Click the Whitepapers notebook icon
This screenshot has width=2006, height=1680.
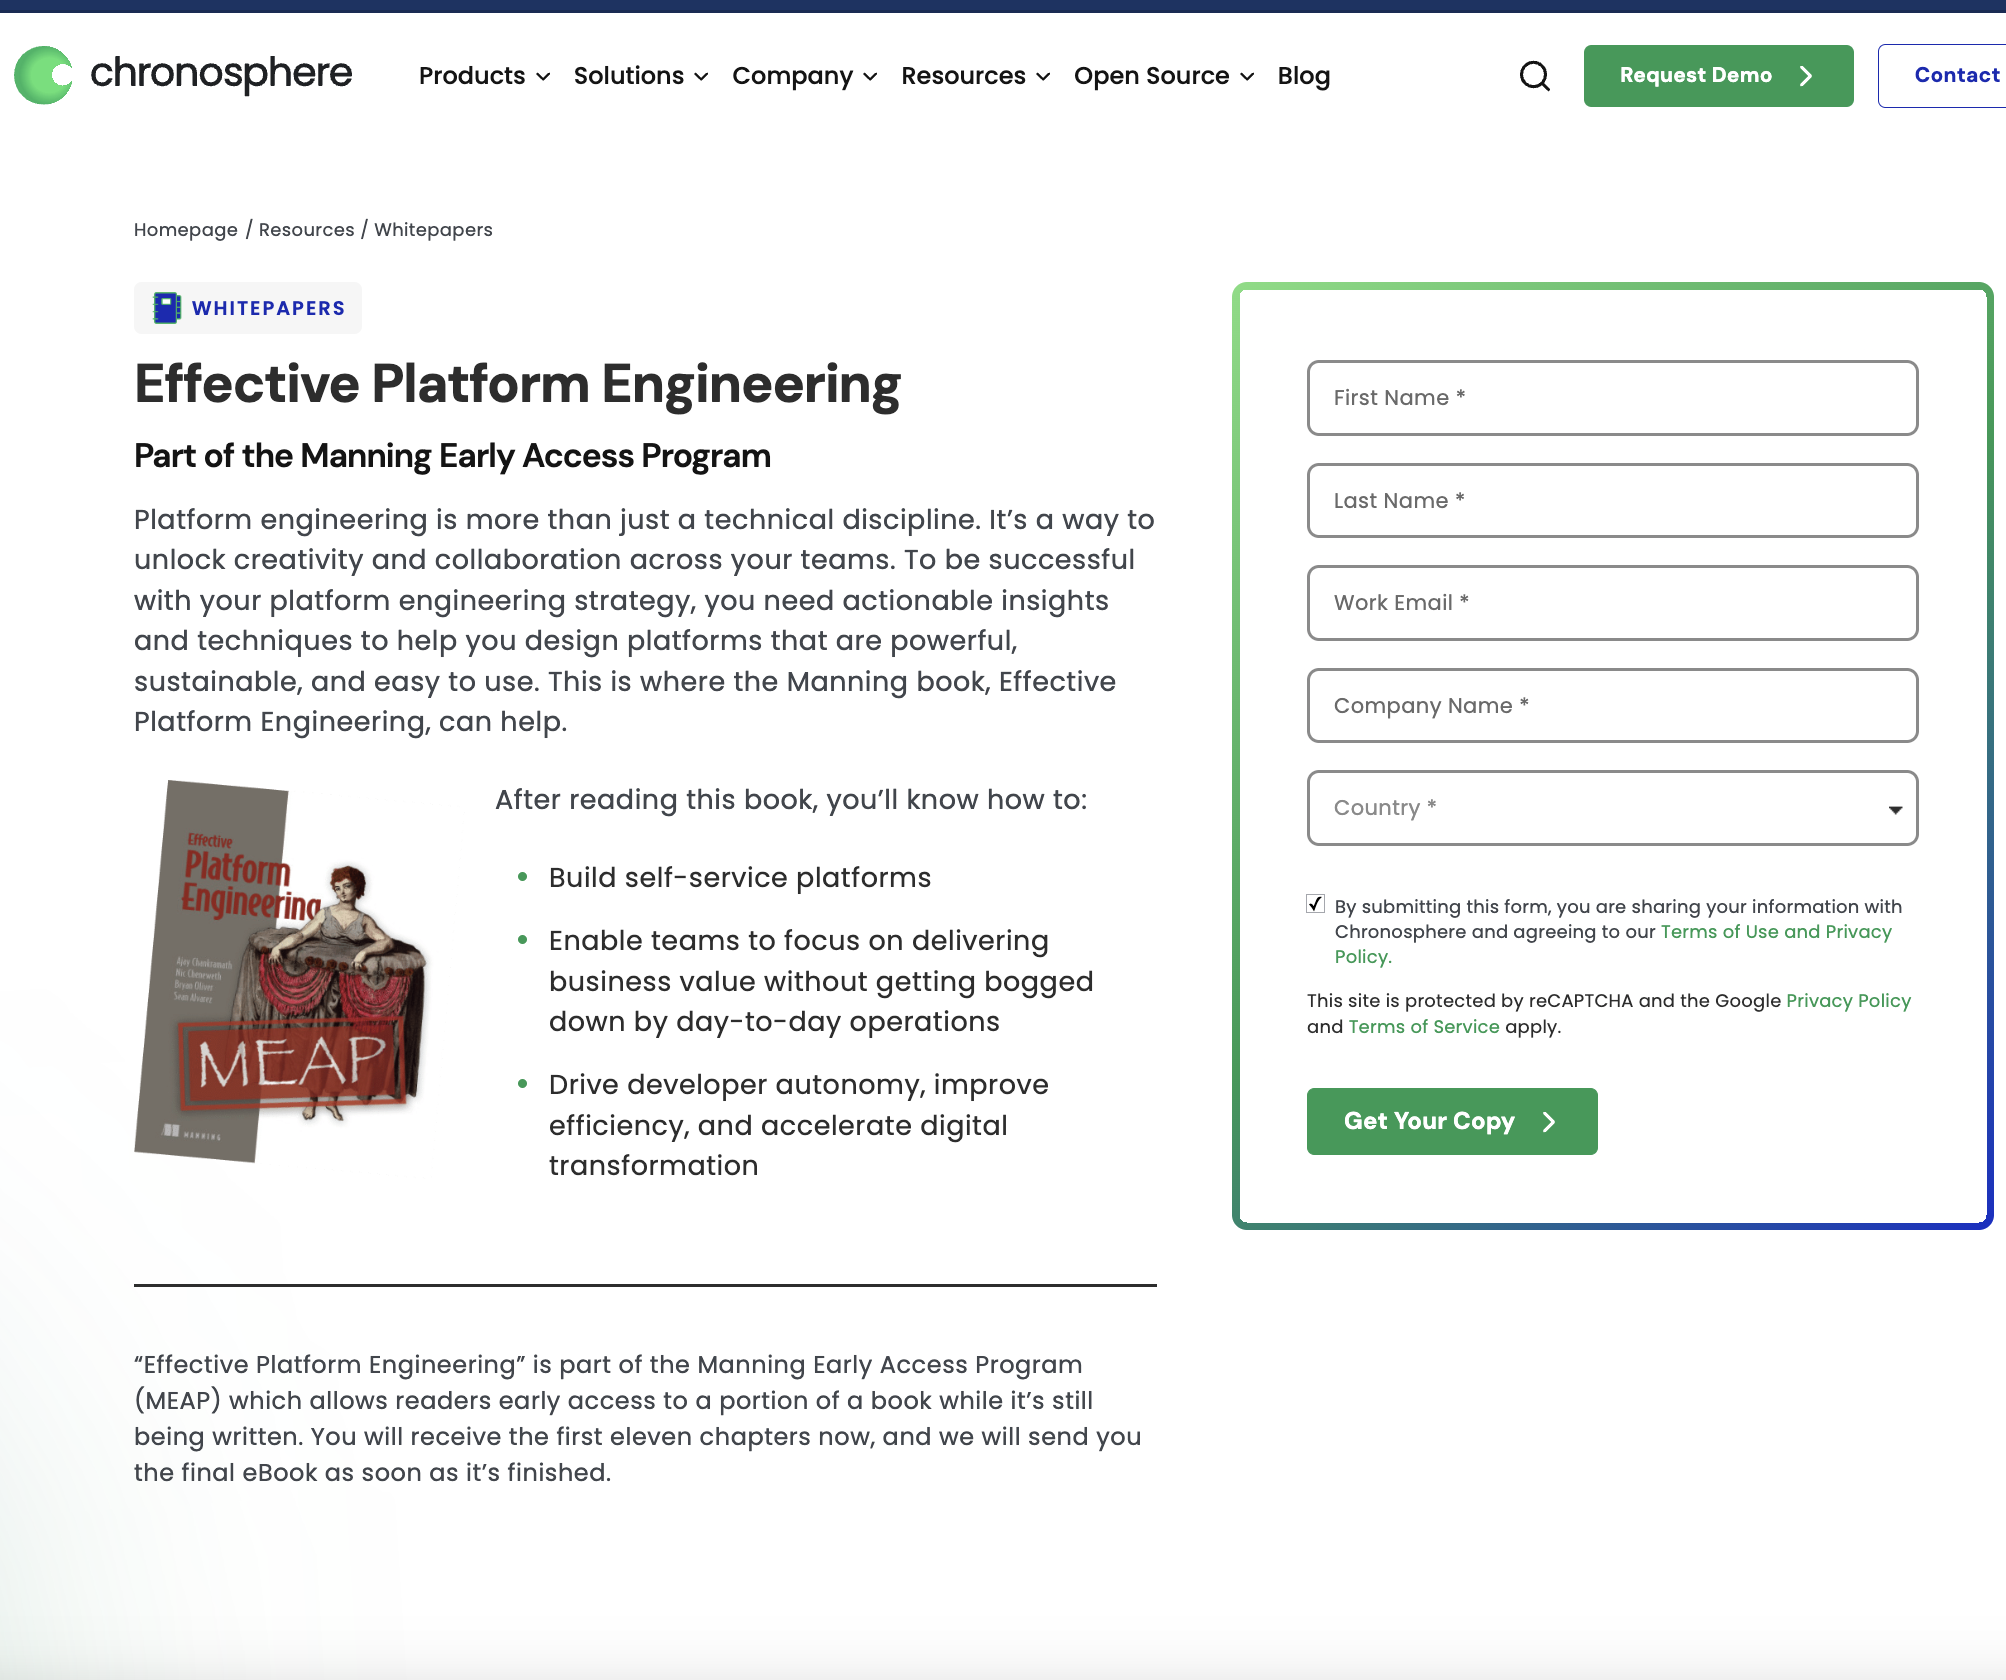click(x=166, y=308)
